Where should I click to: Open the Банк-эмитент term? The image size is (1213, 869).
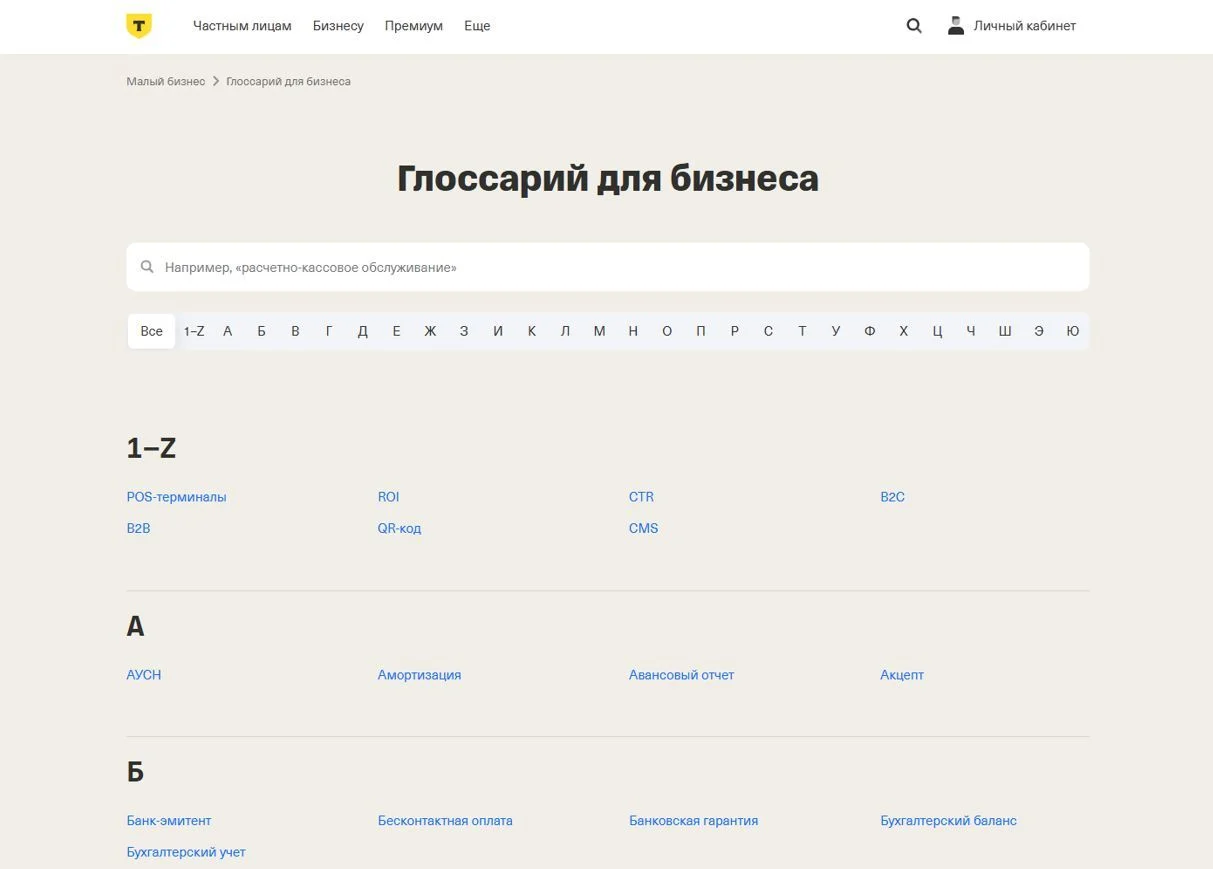(169, 821)
